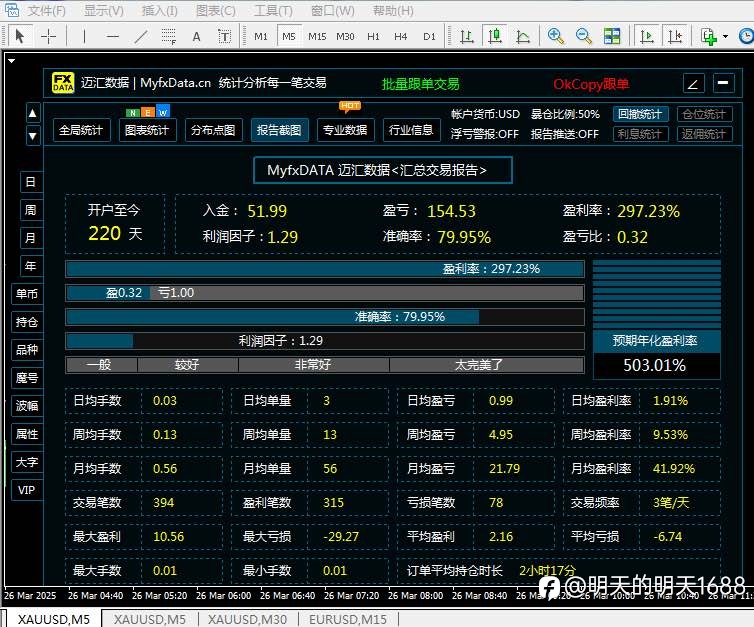Move the panel down with arrow
Screen dimensions: 754x627
pyautogui.click(x=32, y=136)
